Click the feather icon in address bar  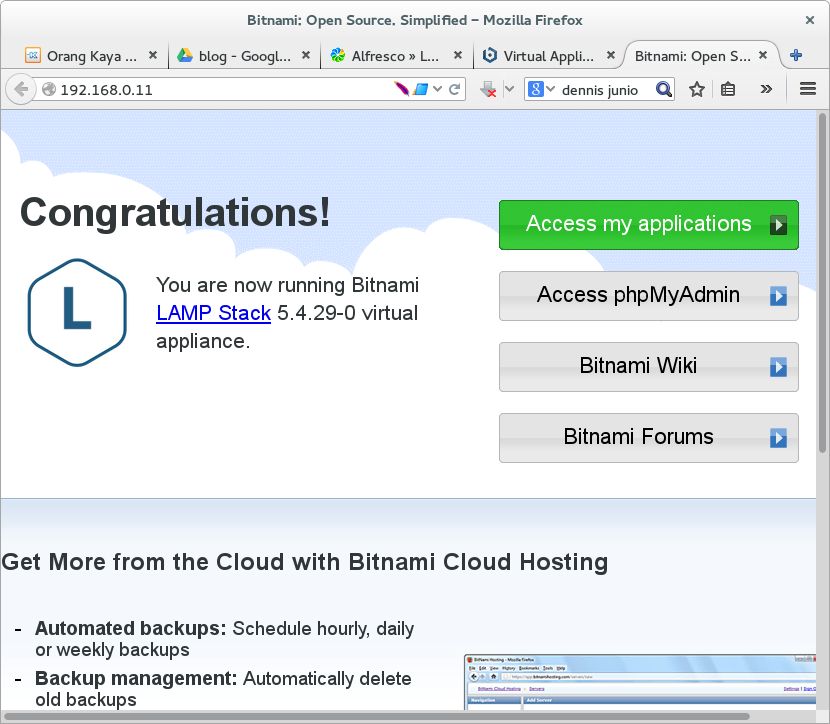[402, 89]
